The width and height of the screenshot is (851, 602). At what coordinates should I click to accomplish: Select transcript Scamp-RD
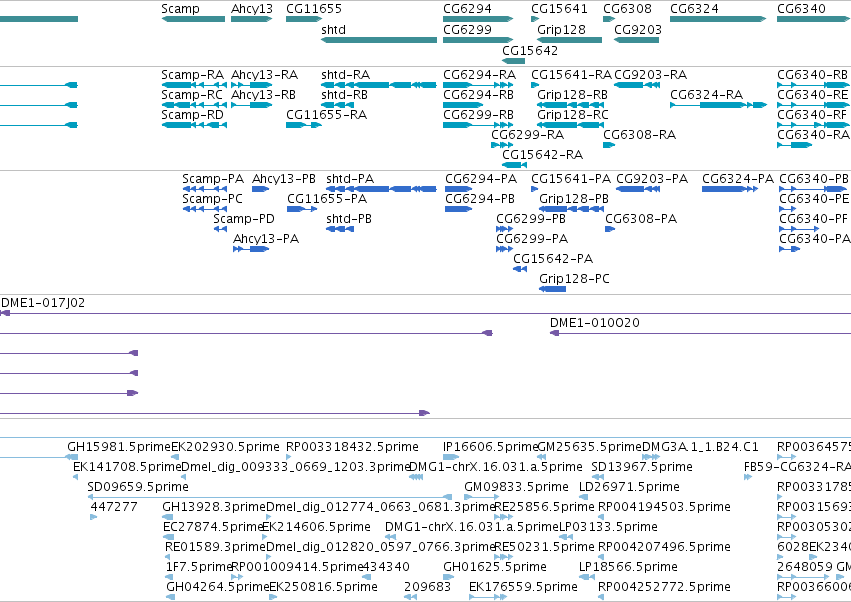192,115
